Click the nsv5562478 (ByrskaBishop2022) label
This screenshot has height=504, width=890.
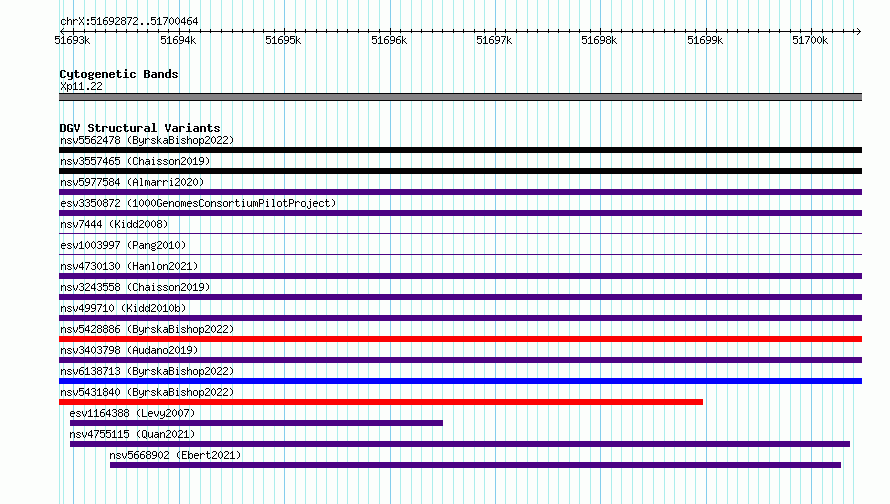[147, 140]
